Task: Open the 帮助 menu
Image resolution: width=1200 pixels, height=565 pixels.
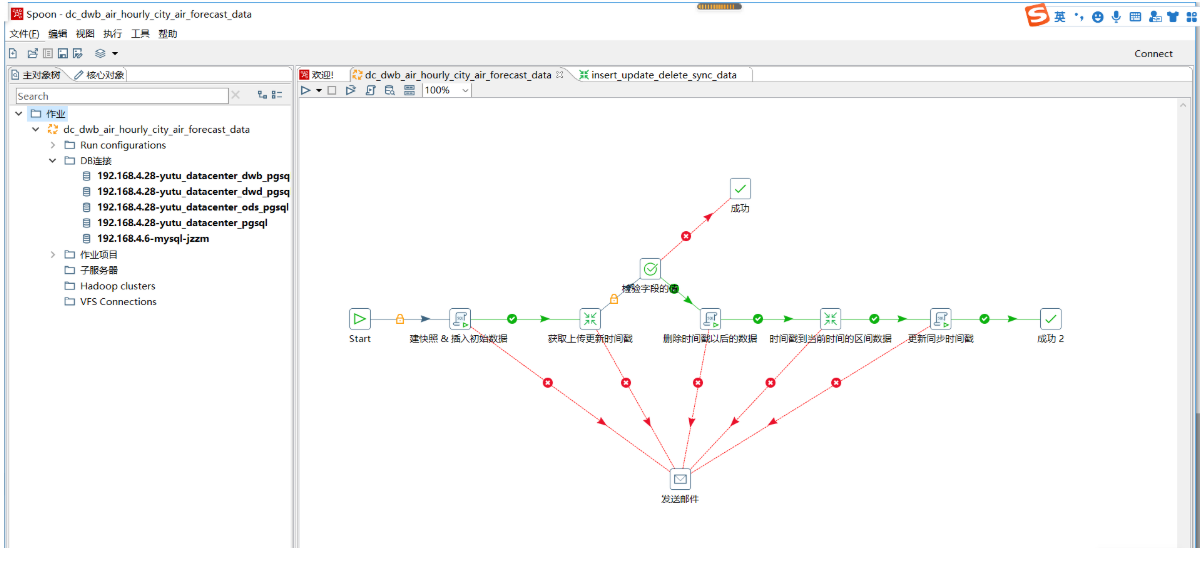Action: pyautogui.click(x=168, y=34)
